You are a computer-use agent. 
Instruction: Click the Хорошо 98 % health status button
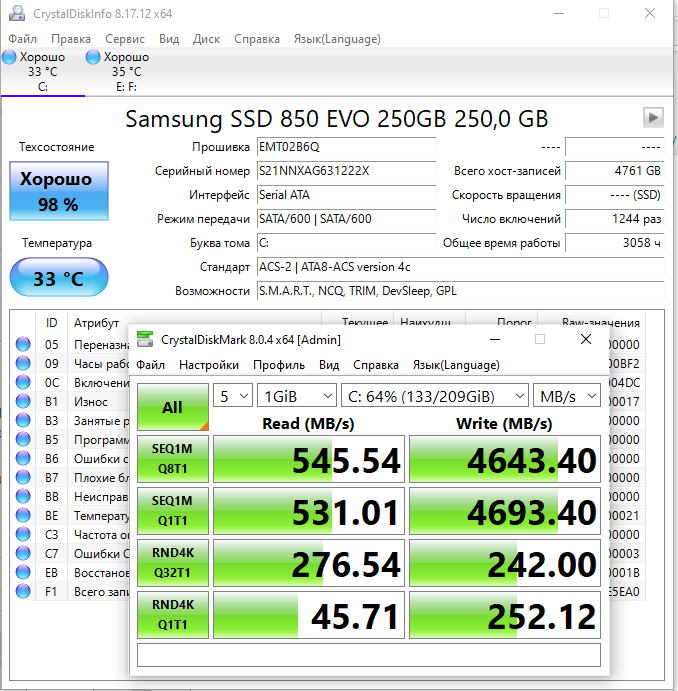(59, 191)
